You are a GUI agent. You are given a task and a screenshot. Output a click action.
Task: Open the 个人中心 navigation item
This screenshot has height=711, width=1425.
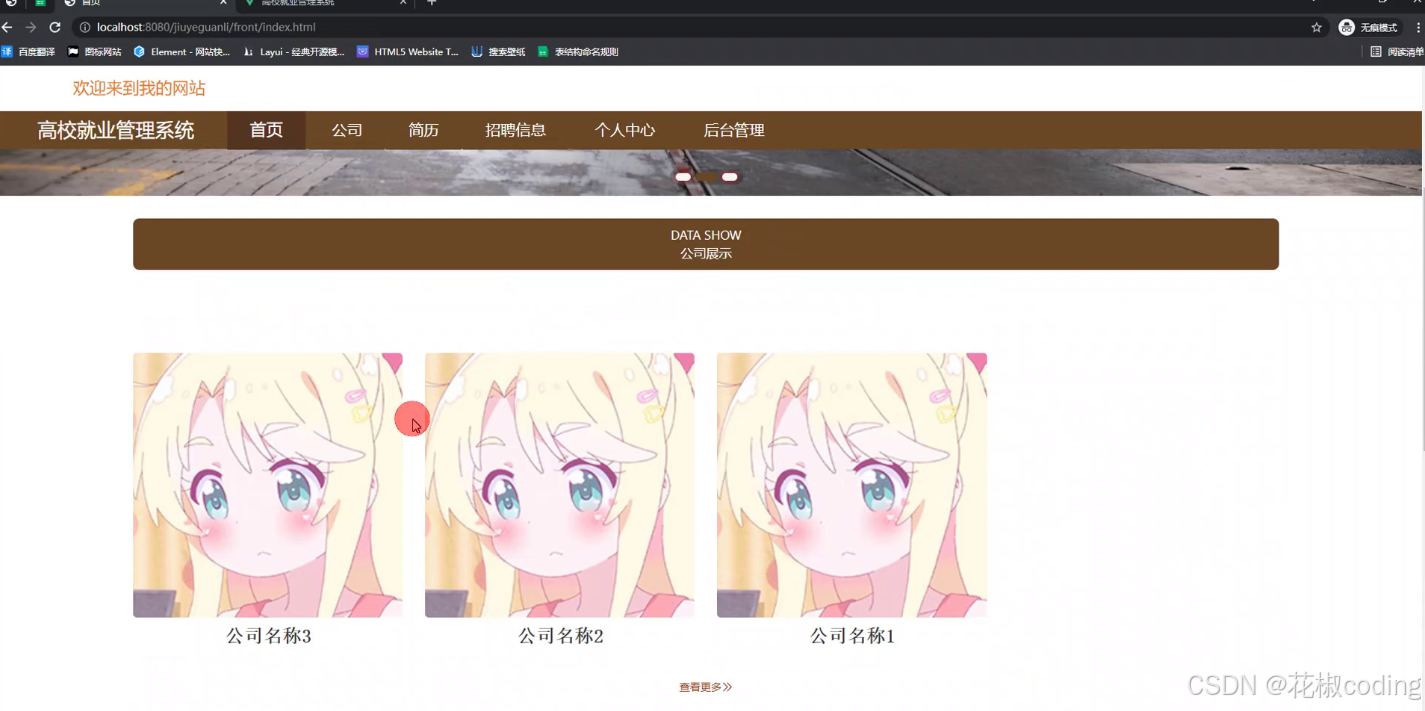[x=625, y=130]
